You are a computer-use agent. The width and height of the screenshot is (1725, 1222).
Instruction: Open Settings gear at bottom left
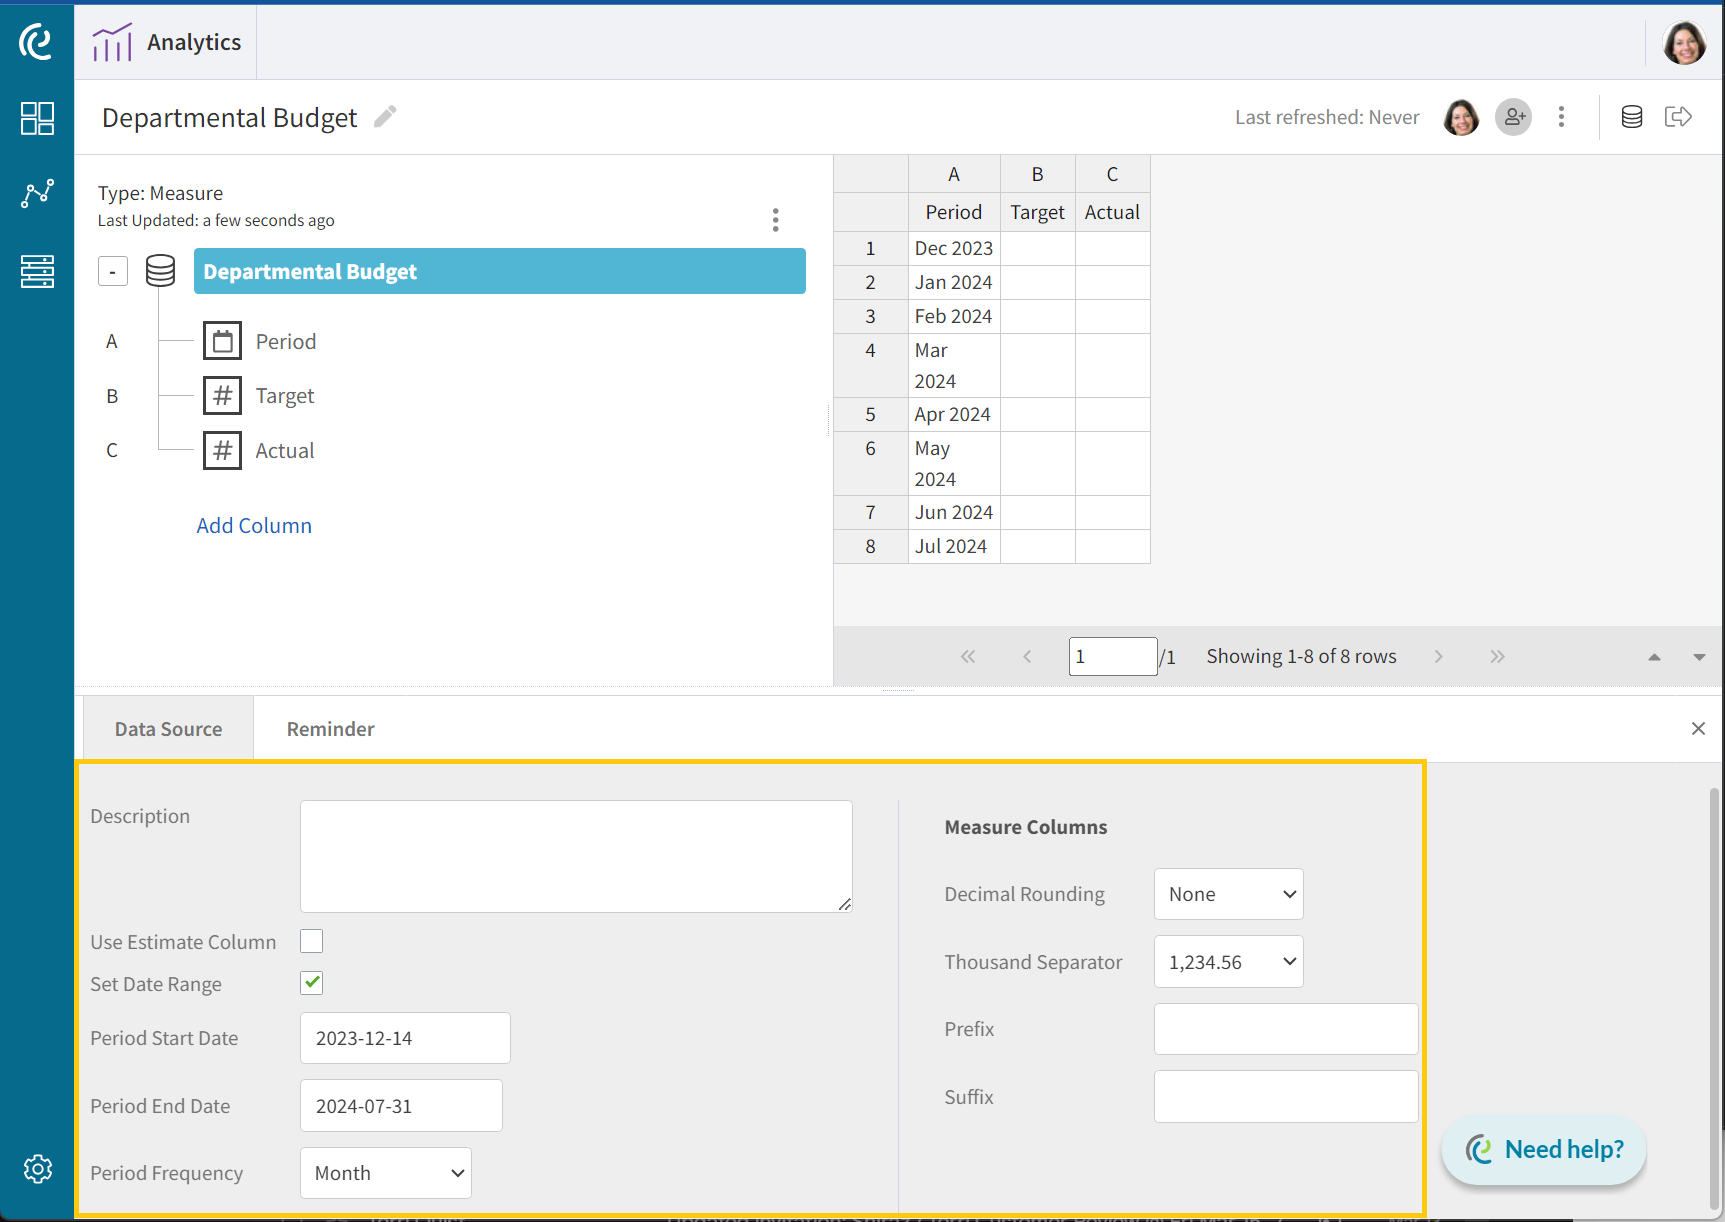coord(37,1169)
